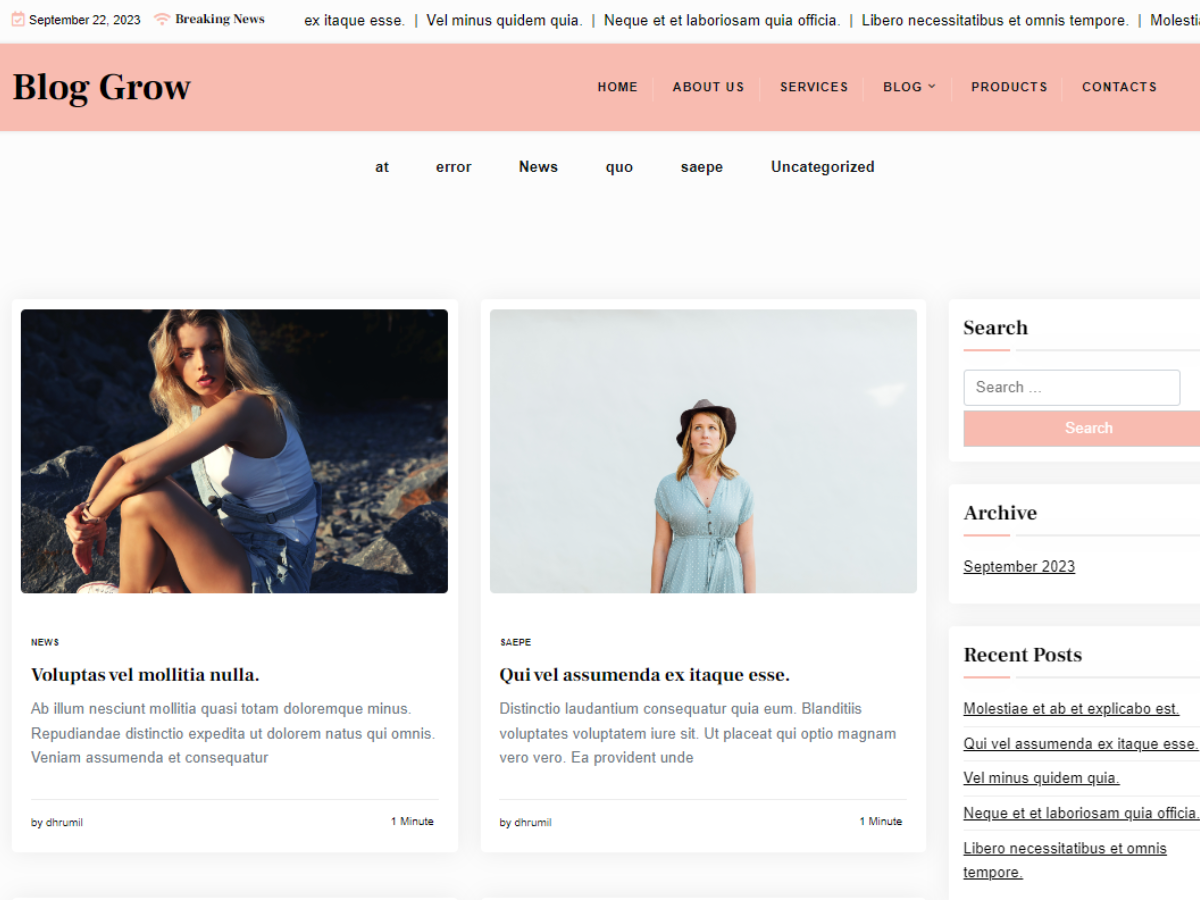The width and height of the screenshot is (1200, 900).
Task: Expand the BLOG dropdown chevron
Action: 934,87
